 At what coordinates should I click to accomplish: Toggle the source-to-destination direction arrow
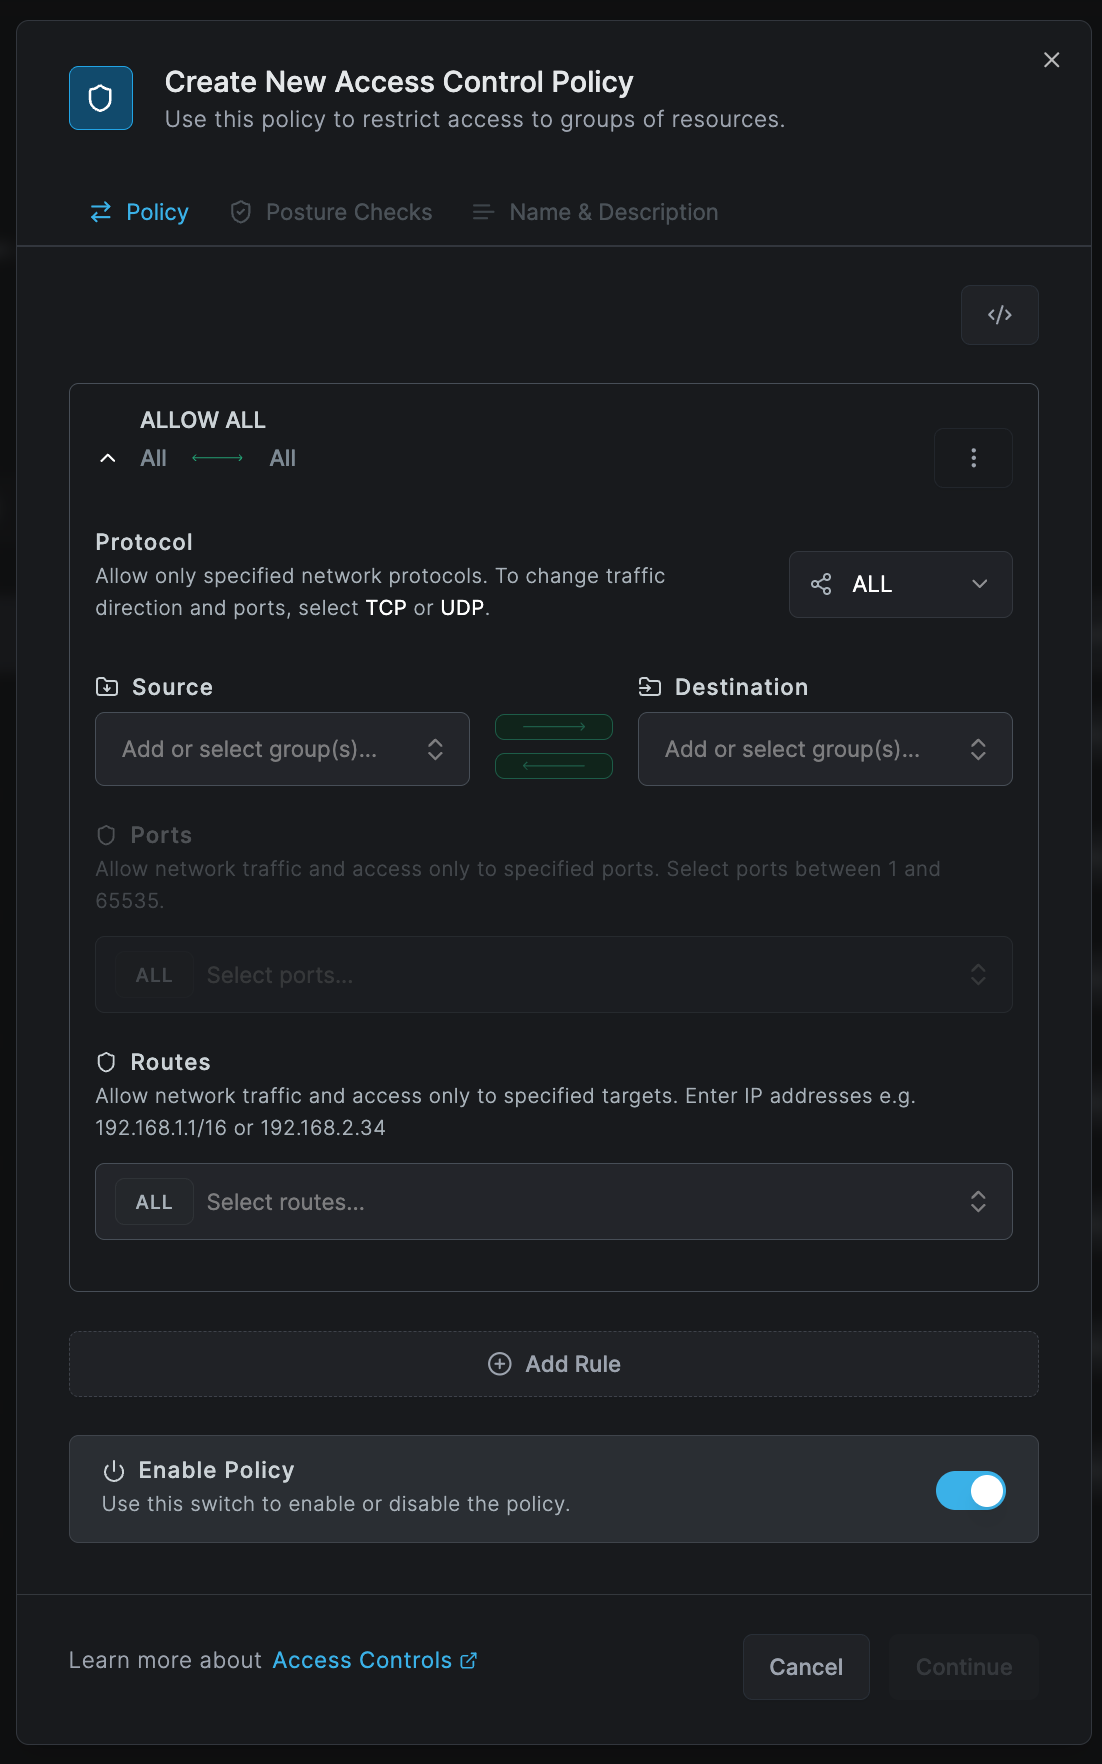(554, 727)
